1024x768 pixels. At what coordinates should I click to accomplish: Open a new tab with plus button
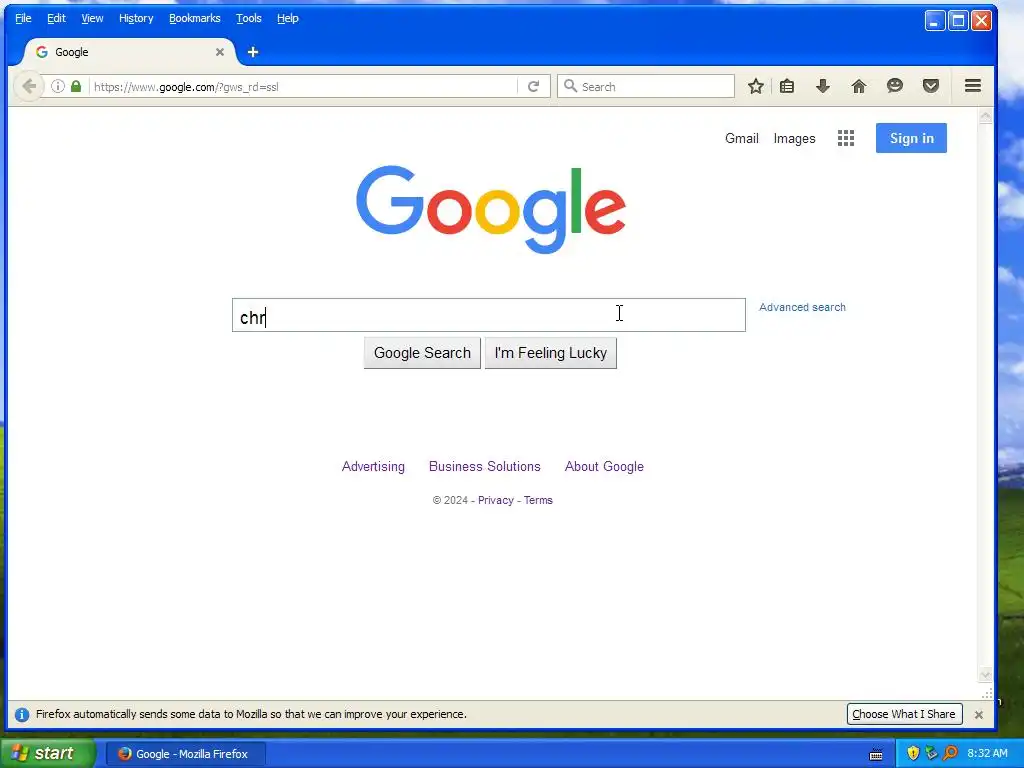[253, 52]
